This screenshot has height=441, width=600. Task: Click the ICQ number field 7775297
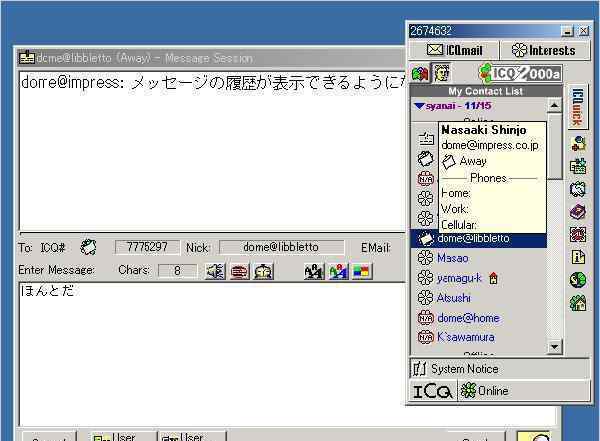point(147,247)
